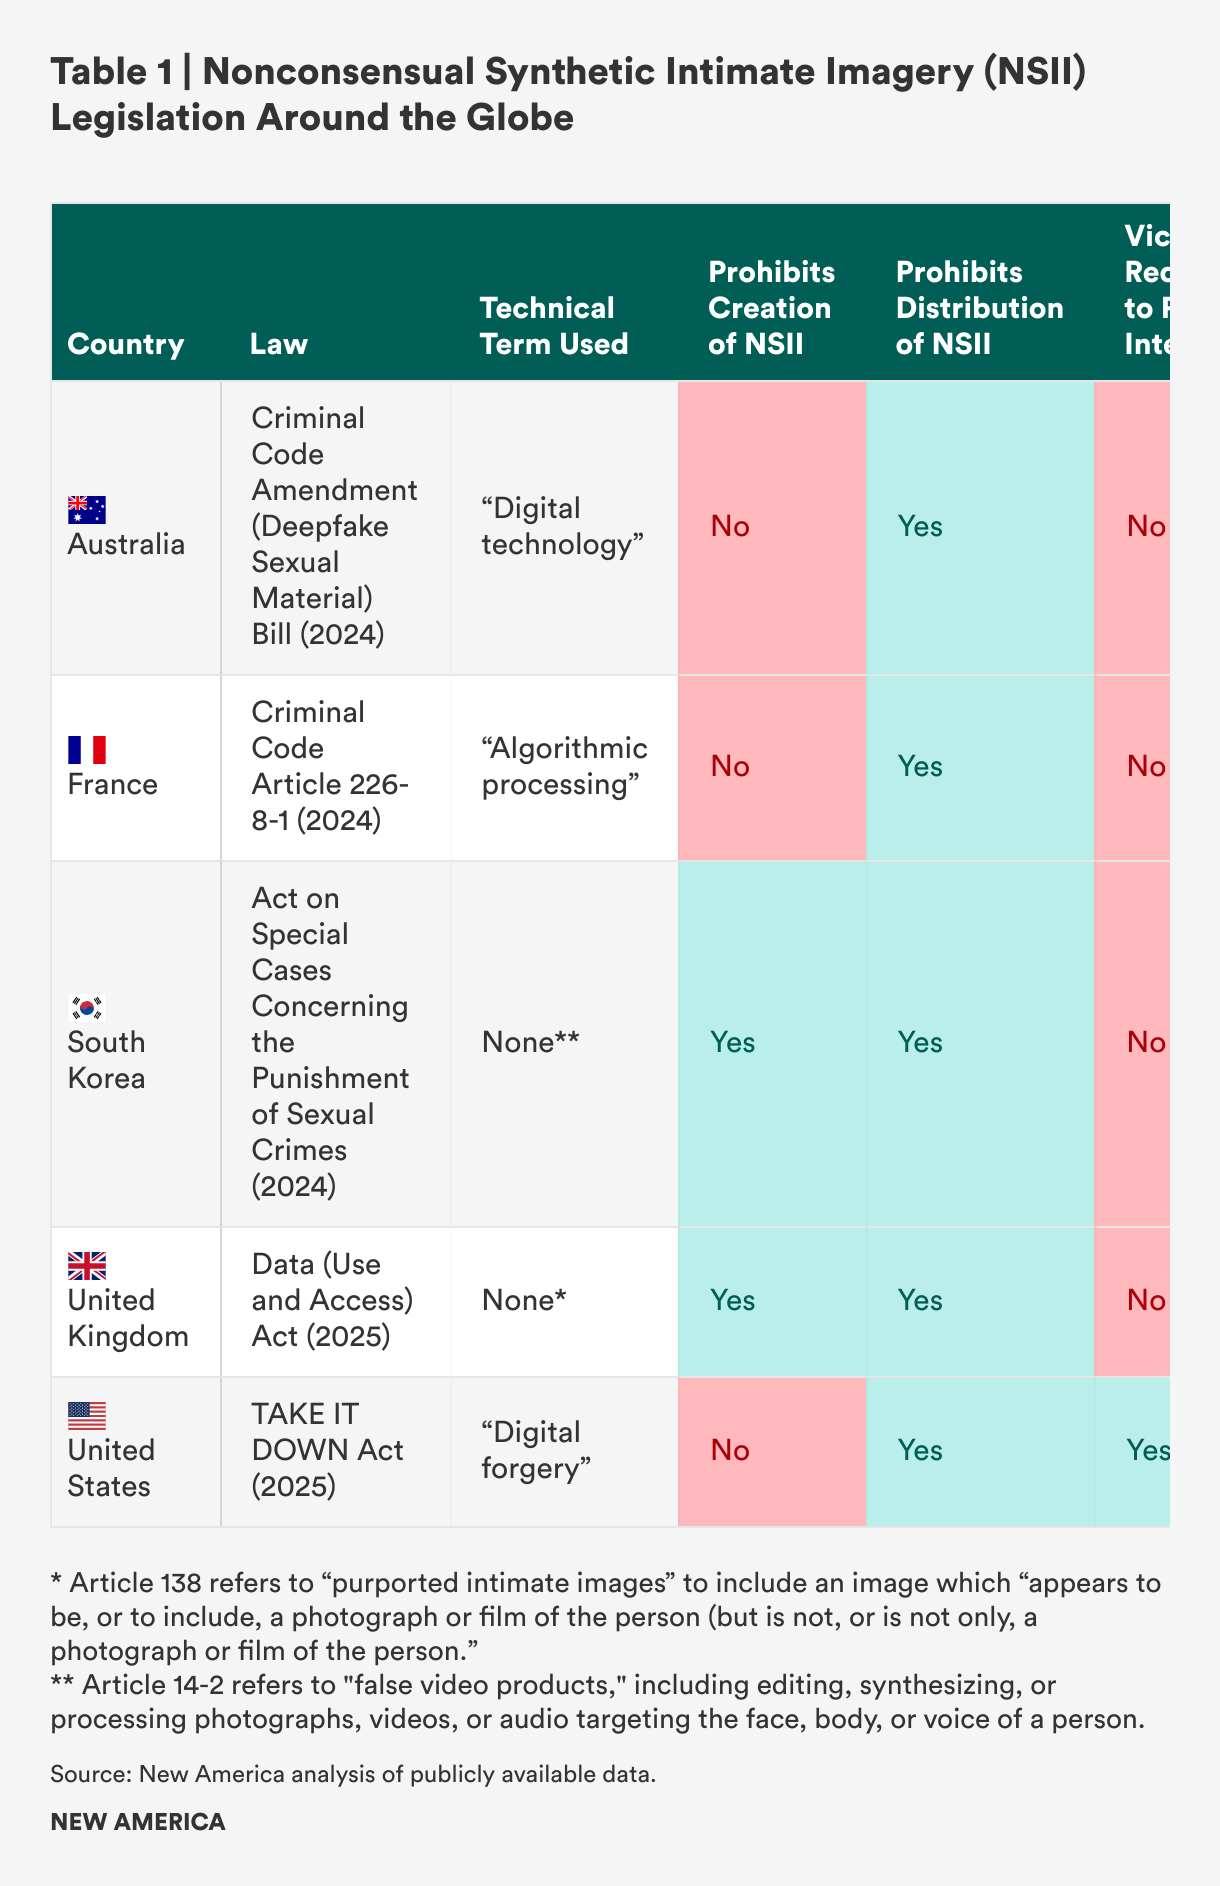Click the South Korea flag icon
Viewport: 1220px width, 1886px height.
click(x=87, y=1008)
